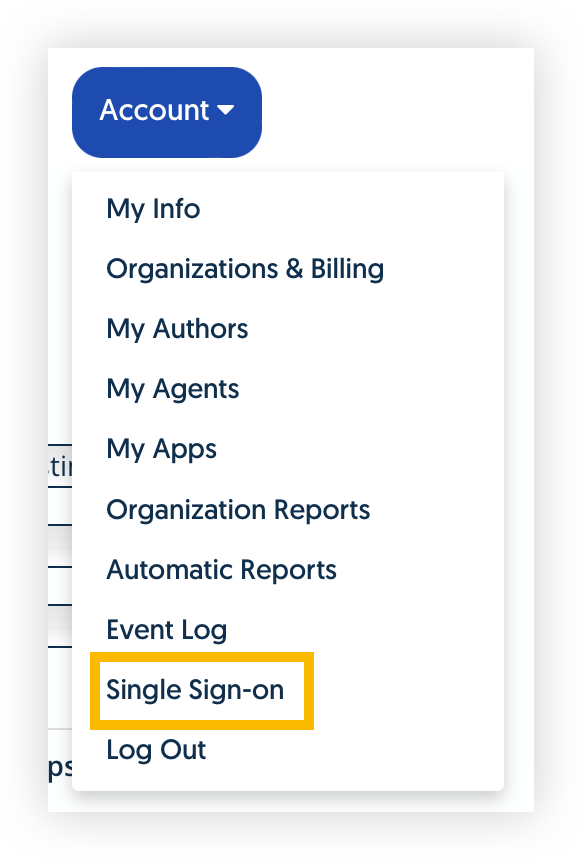View Organization Reports
Viewport: 582px width, 860px height.
238,510
